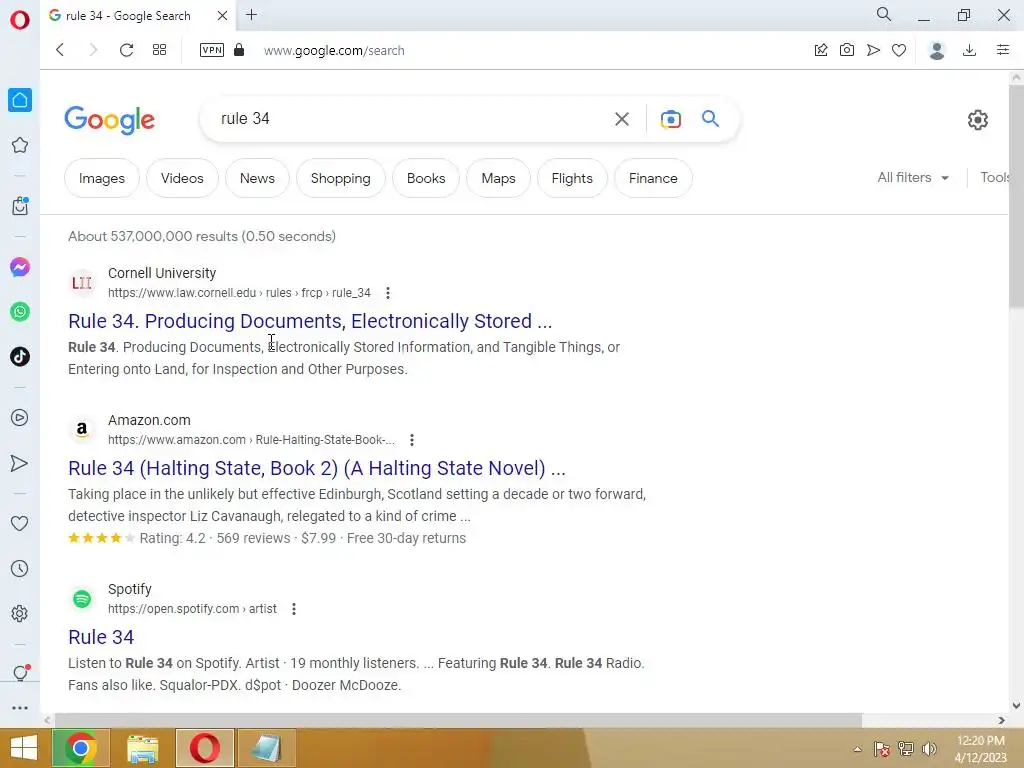This screenshot has width=1024, height=768.
Task: Switch to Images results
Action: click(x=102, y=178)
